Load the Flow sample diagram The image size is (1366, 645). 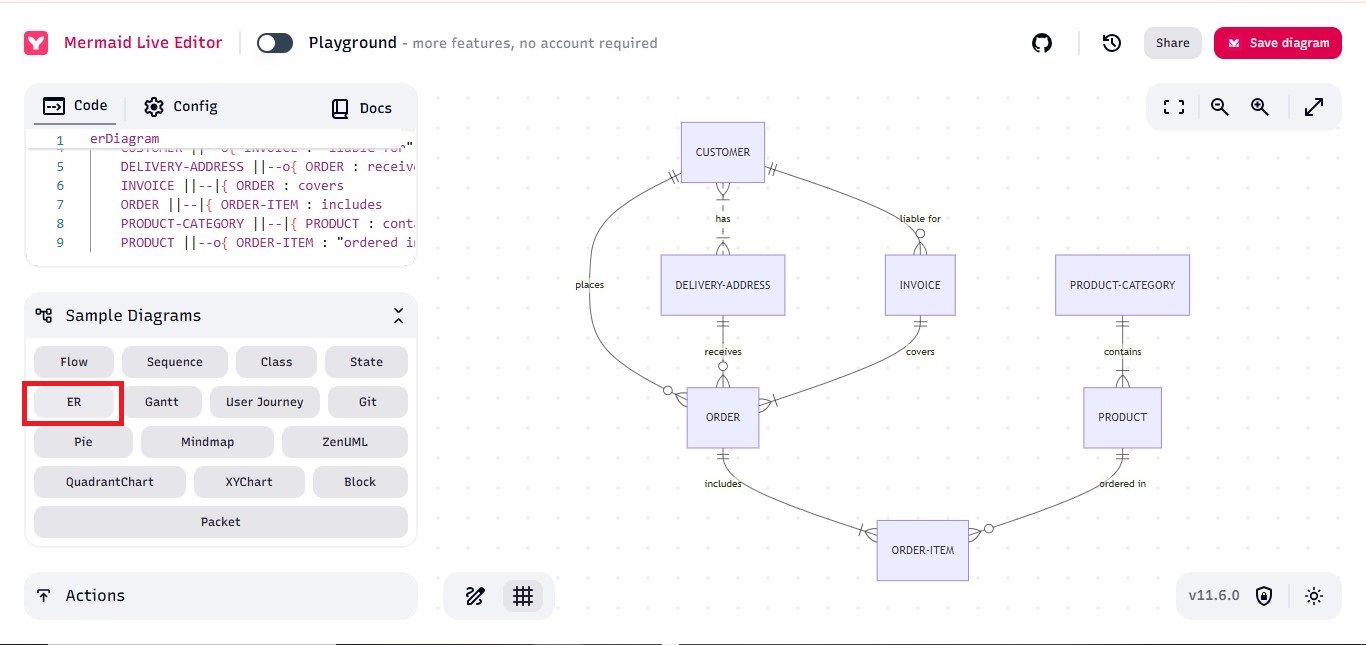pyautogui.click(x=74, y=362)
